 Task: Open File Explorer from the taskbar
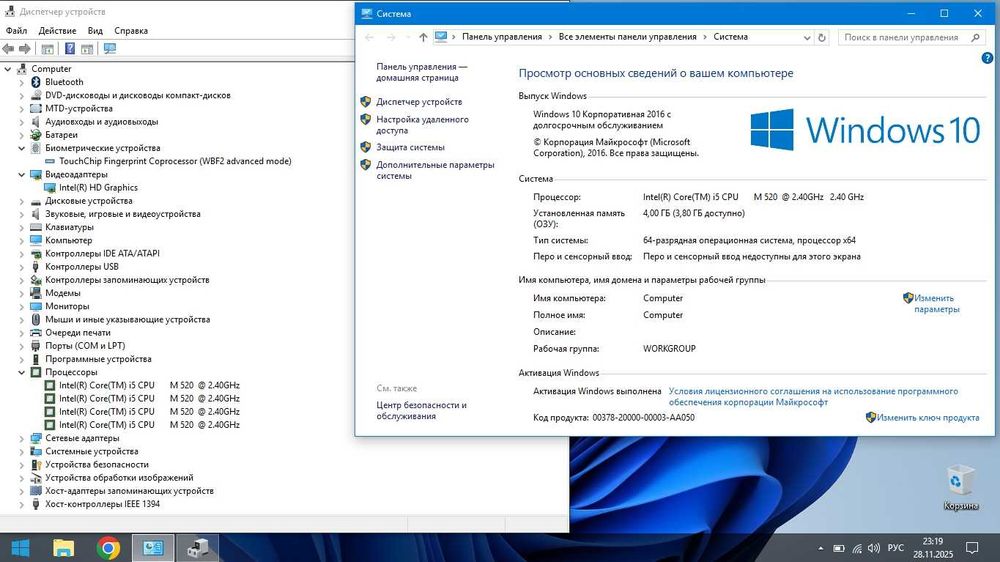[x=64, y=548]
